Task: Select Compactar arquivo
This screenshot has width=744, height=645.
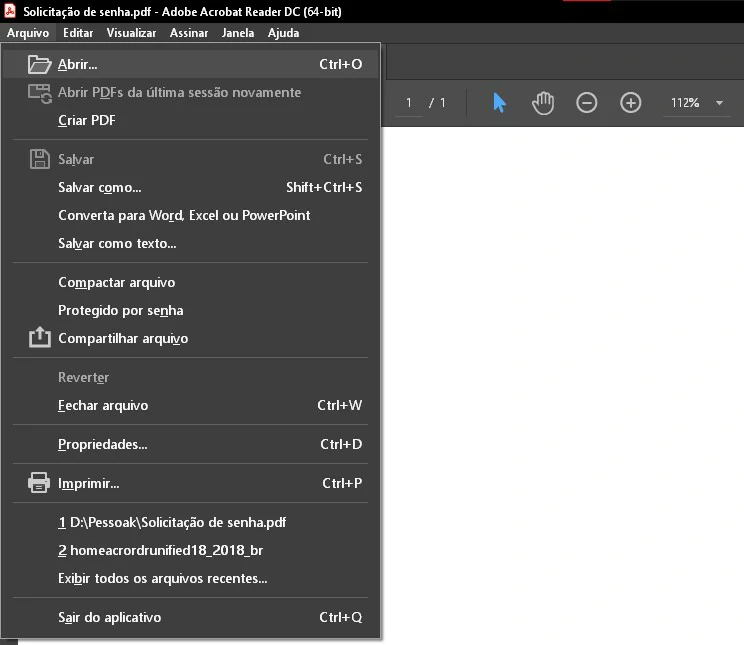Action: point(190,282)
